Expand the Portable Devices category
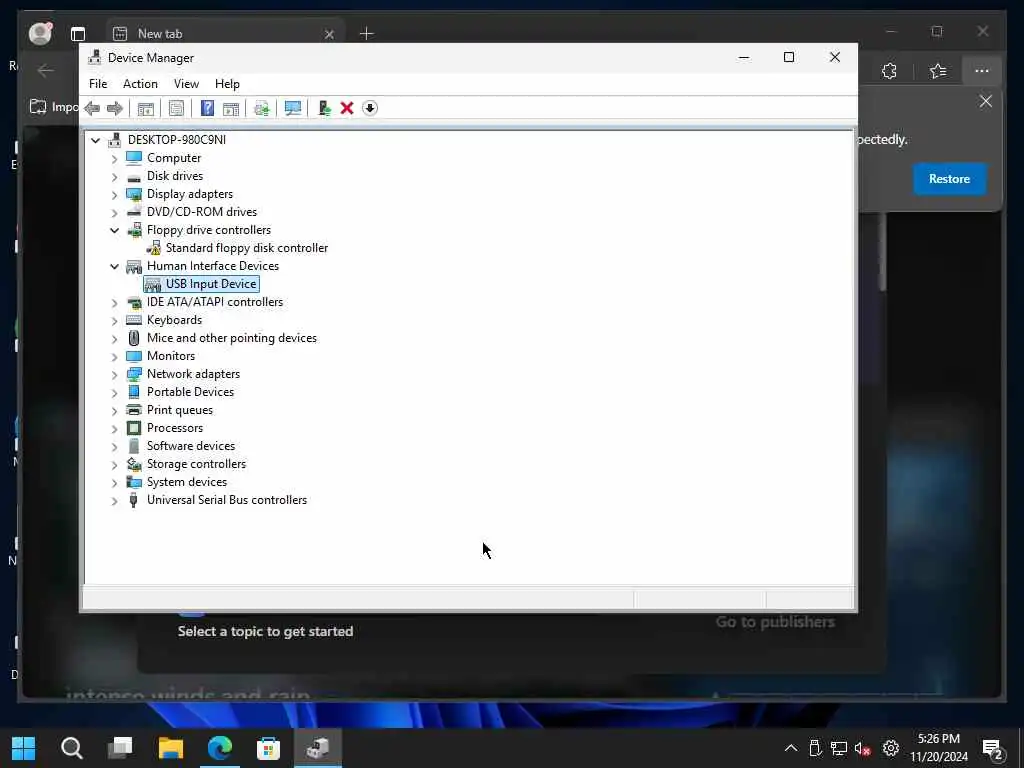 coord(114,392)
